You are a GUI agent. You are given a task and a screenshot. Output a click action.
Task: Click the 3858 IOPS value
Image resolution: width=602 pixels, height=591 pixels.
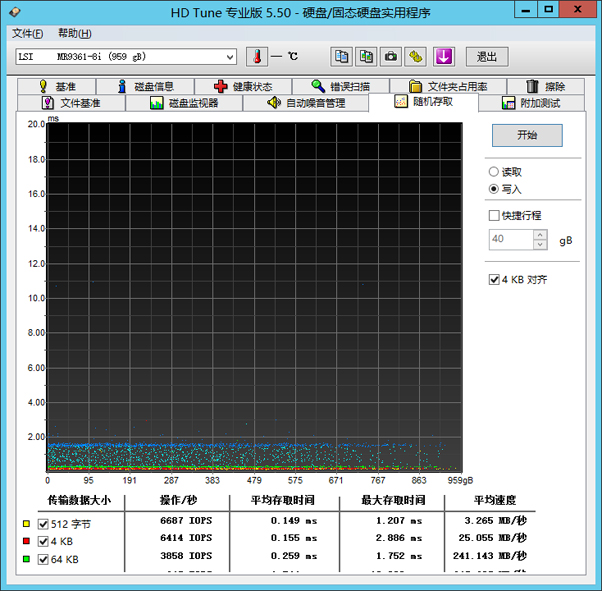[186, 556]
